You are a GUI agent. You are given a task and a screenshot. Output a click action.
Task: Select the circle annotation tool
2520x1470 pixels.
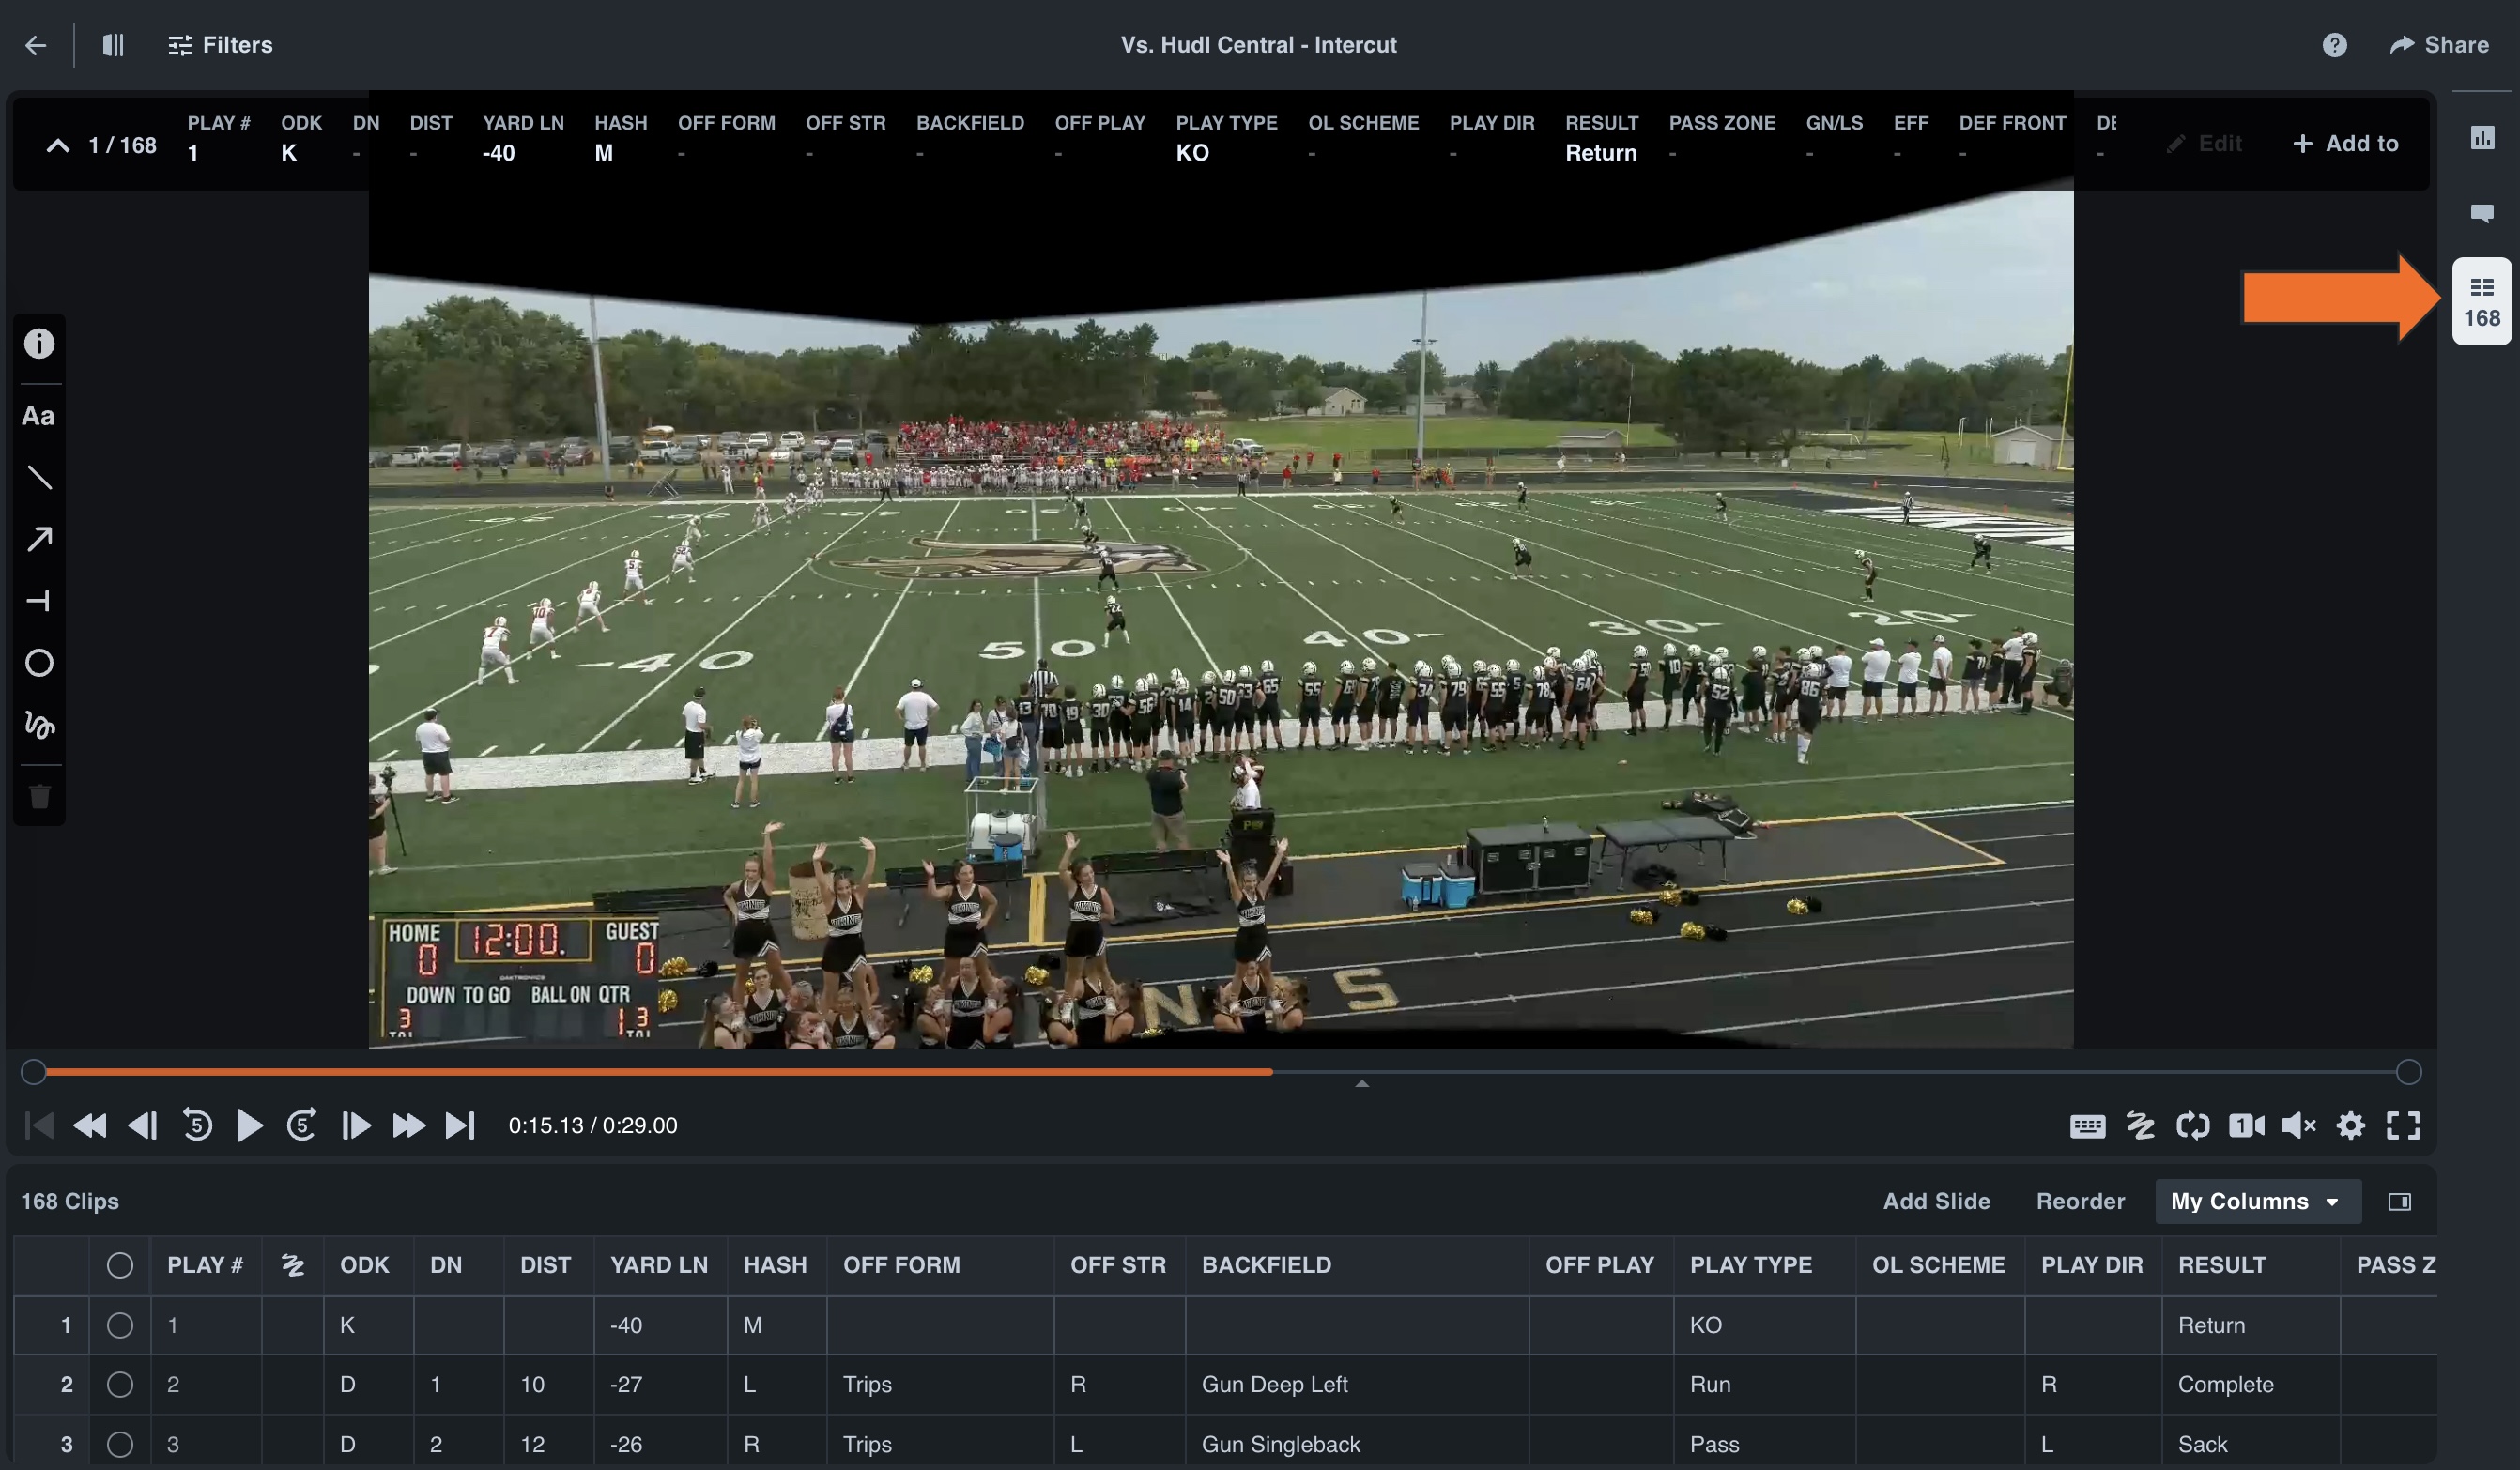[x=39, y=663]
